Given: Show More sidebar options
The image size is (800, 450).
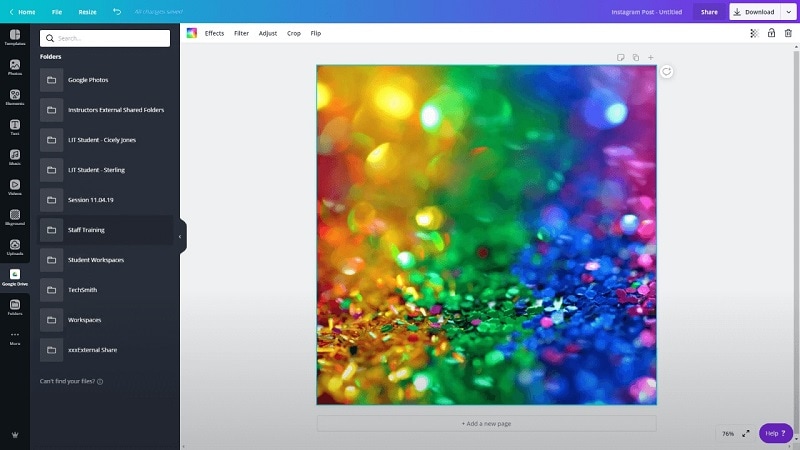Looking at the screenshot, I should [15, 338].
